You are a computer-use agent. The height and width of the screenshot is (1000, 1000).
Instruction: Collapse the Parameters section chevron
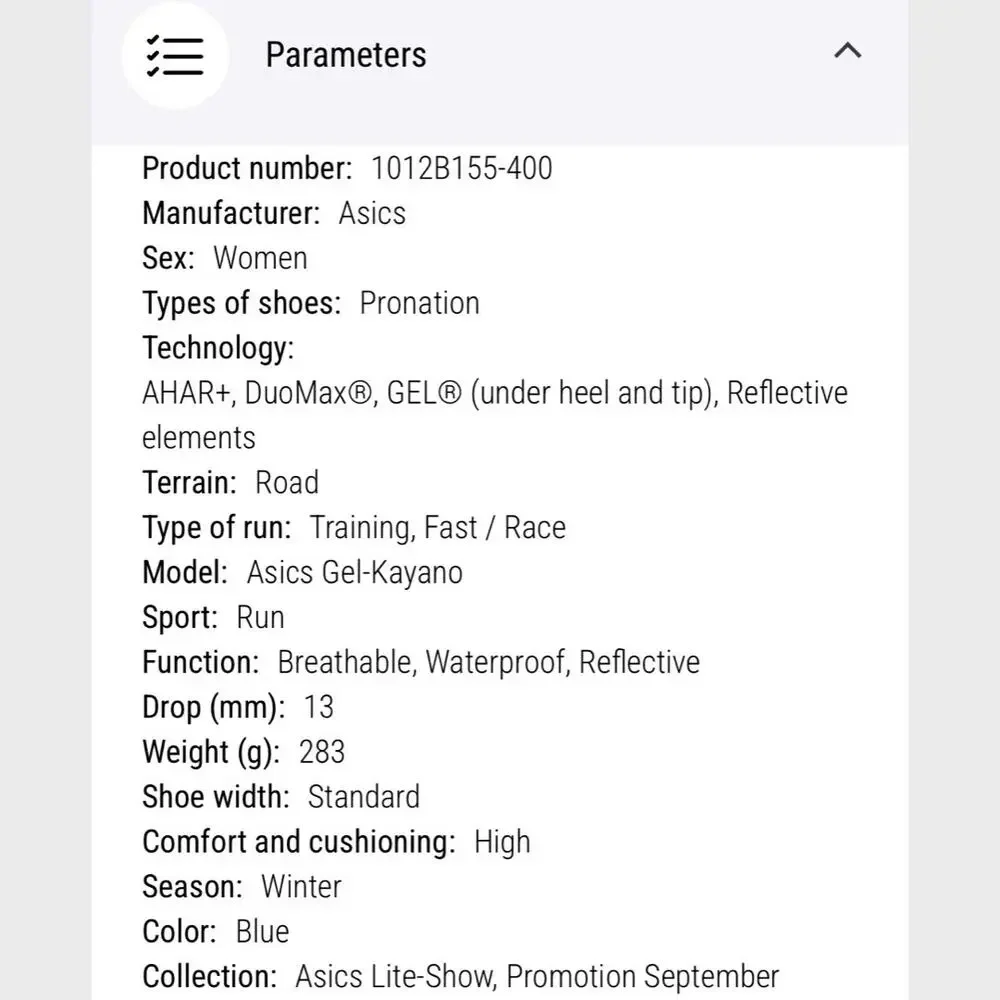coord(848,50)
